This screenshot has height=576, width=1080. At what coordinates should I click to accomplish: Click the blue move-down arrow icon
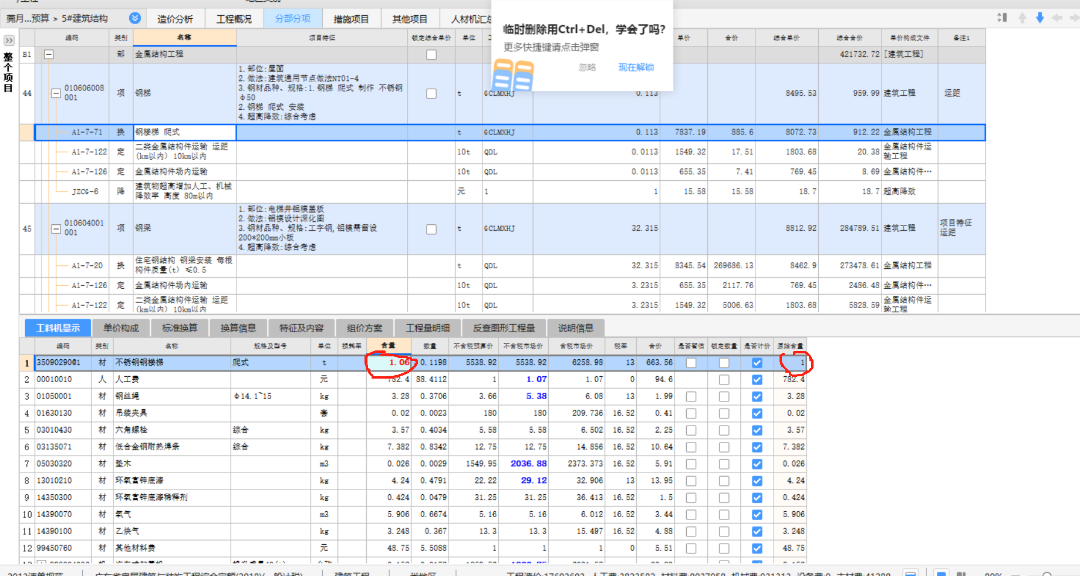coord(1040,18)
